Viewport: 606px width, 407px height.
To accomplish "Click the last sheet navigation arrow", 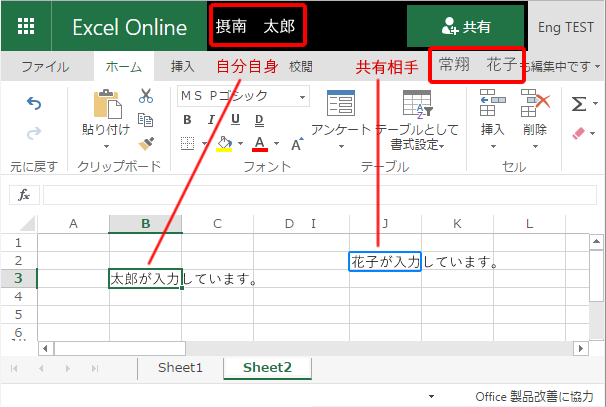I will [x=95, y=368].
